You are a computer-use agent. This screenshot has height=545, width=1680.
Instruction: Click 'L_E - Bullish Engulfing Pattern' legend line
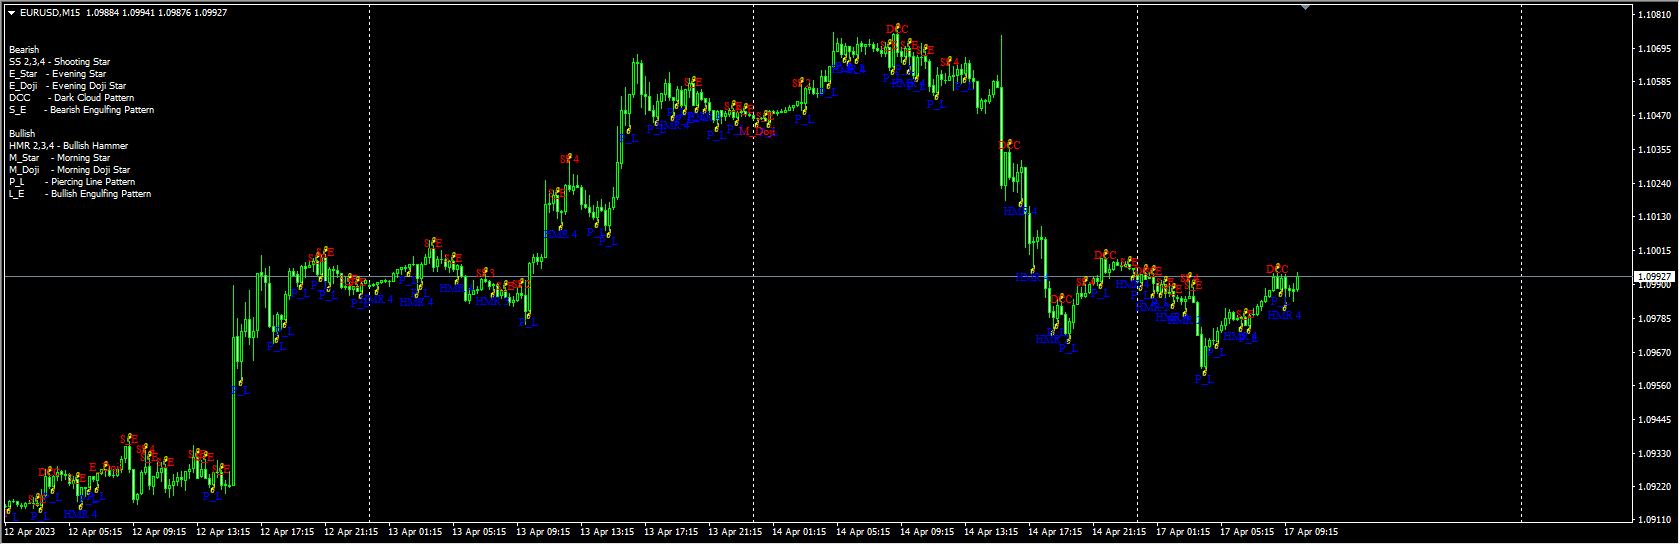[80, 194]
